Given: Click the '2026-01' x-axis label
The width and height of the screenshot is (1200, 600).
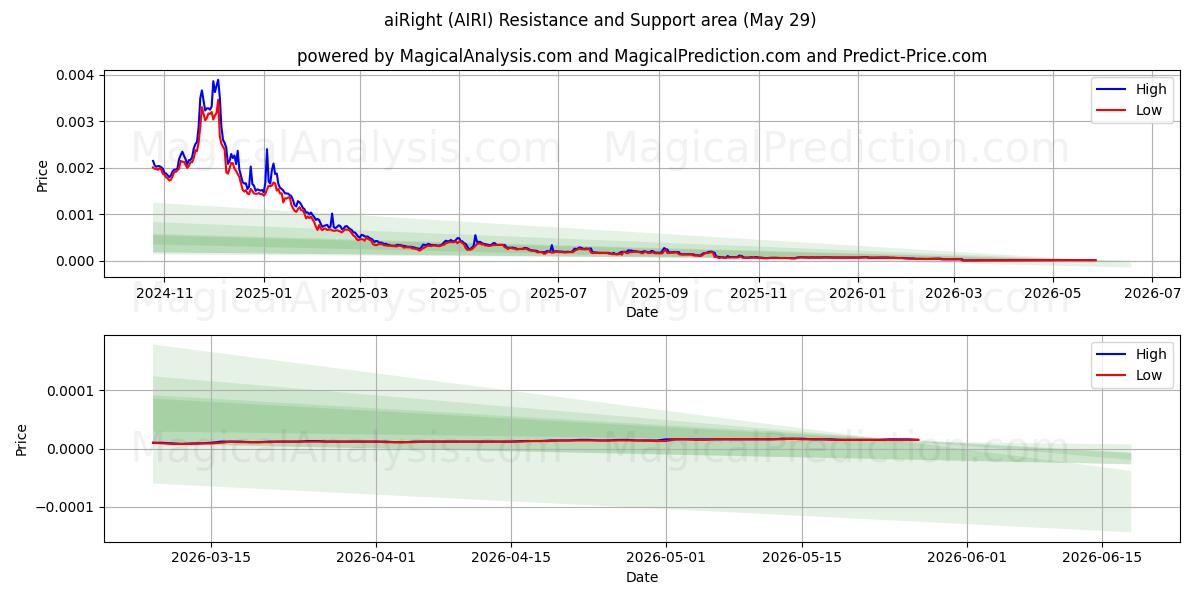Looking at the screenshot, I should pos(859,294).
